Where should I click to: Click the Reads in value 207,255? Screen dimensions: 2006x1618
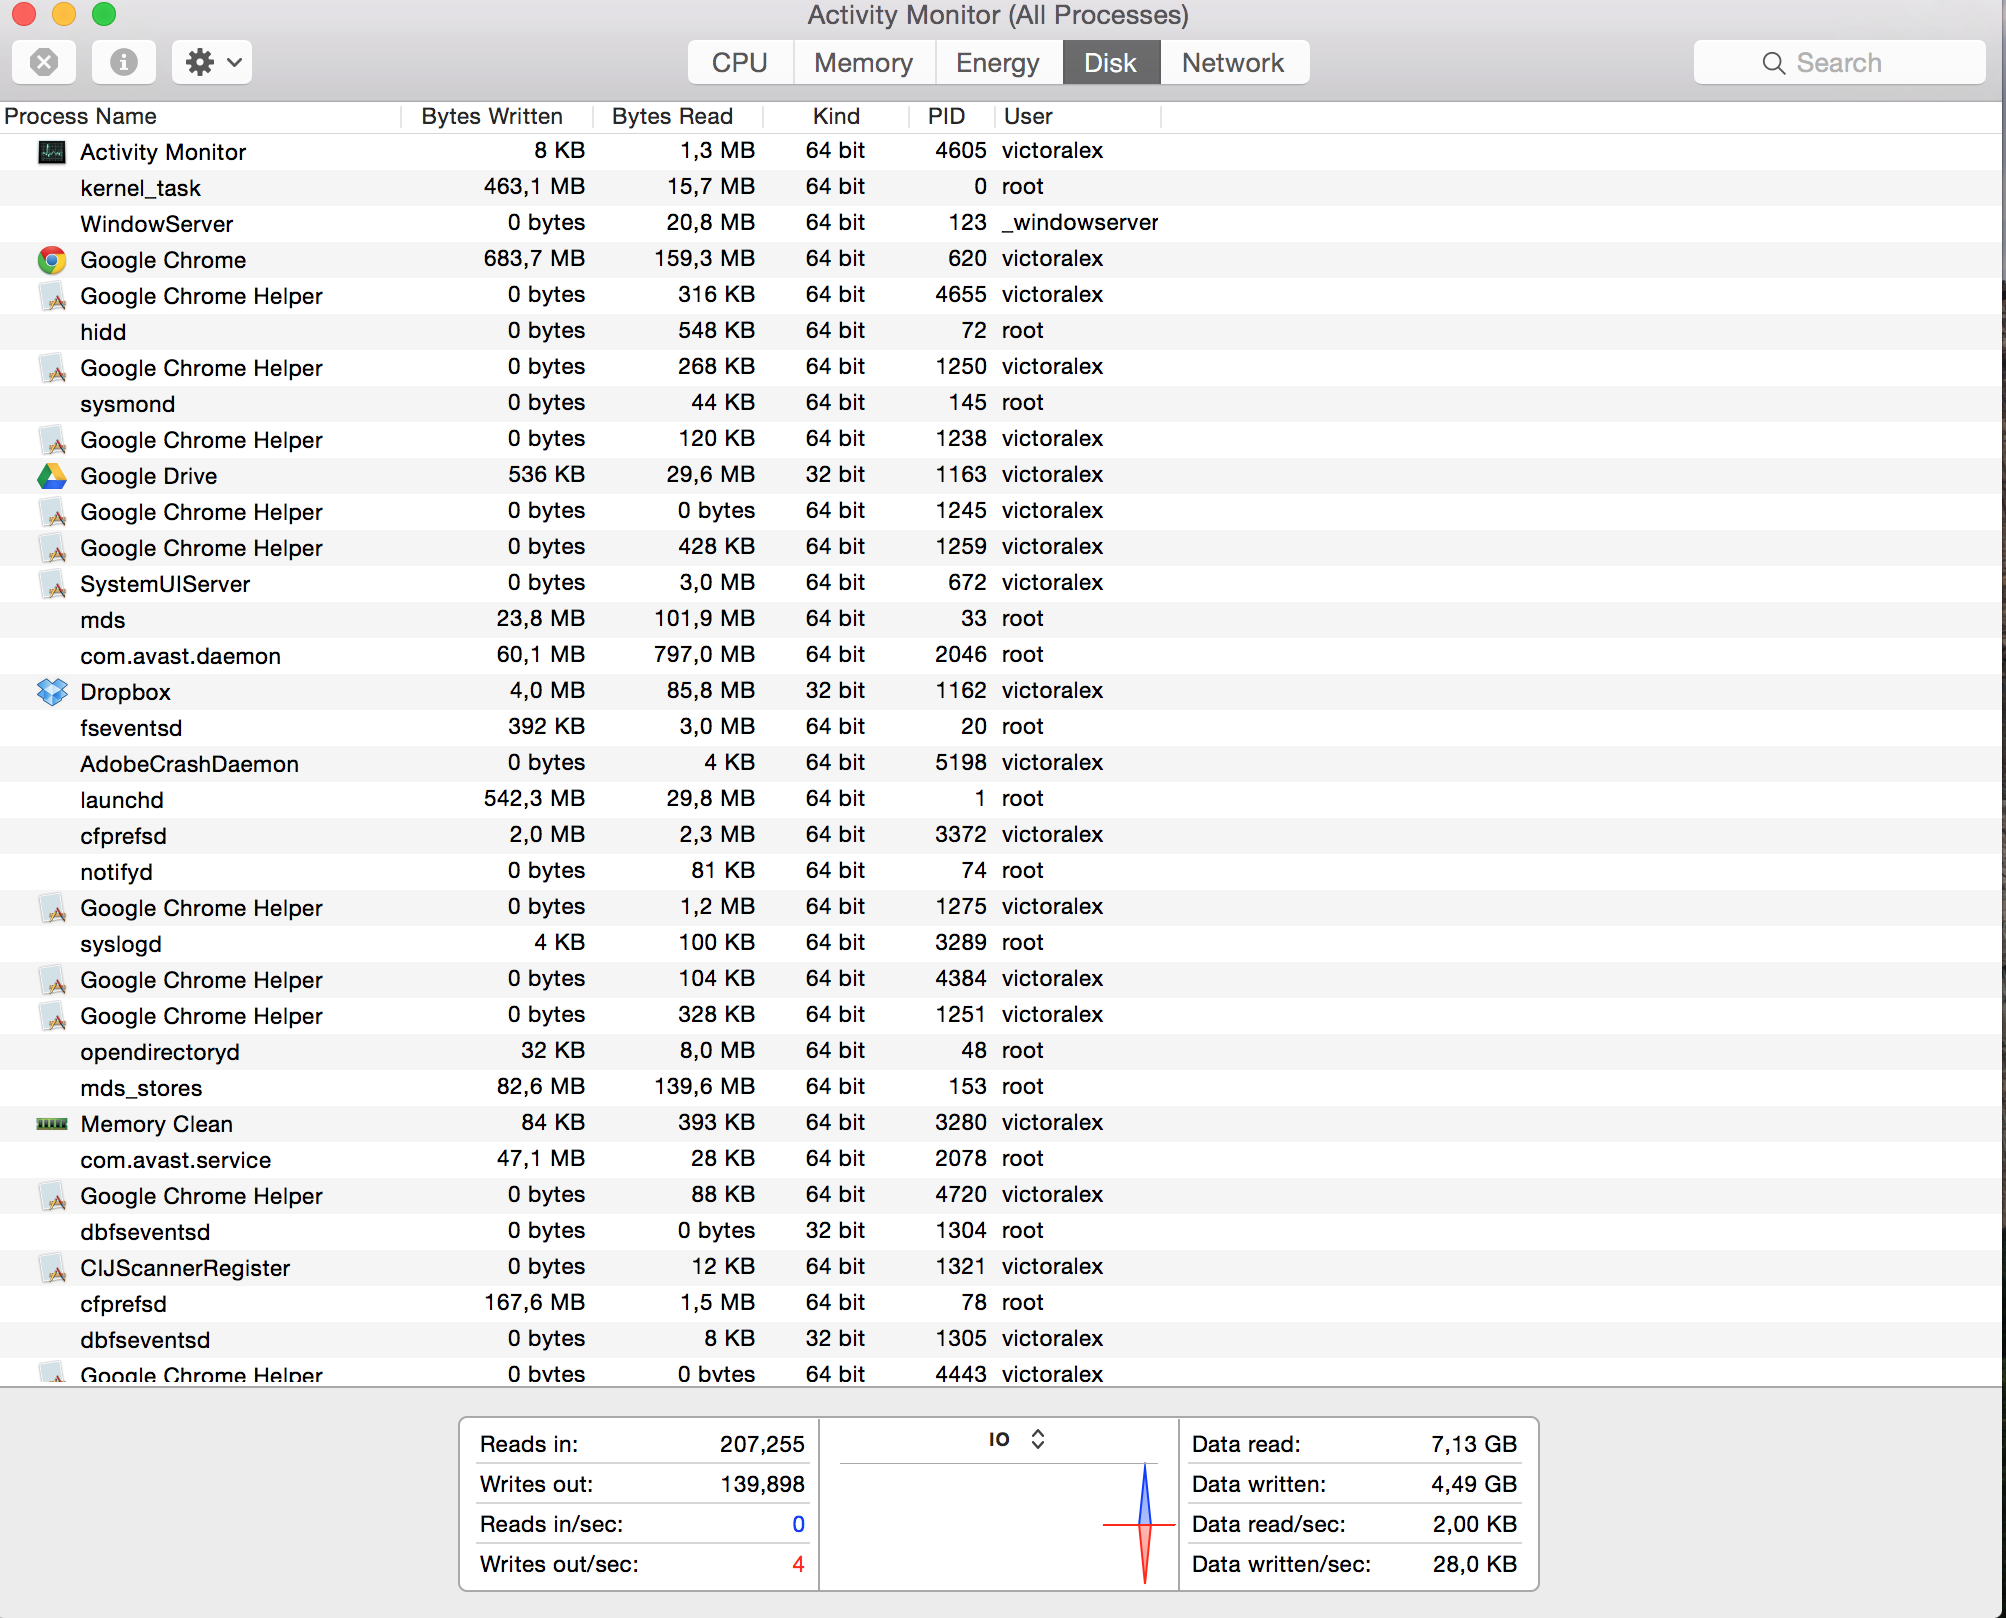pos(762,1444)
